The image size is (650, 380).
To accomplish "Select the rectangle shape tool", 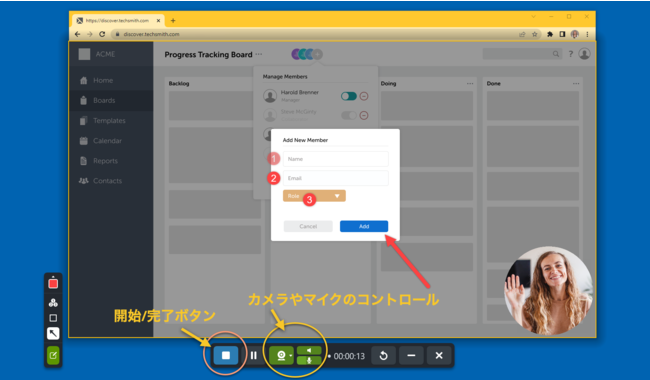I will pyautogui.click(x=53, y=318).
